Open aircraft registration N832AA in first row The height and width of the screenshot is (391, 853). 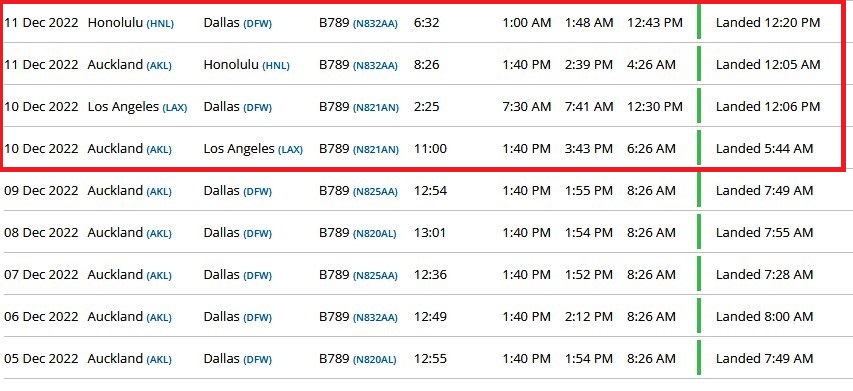click(375, 24)
